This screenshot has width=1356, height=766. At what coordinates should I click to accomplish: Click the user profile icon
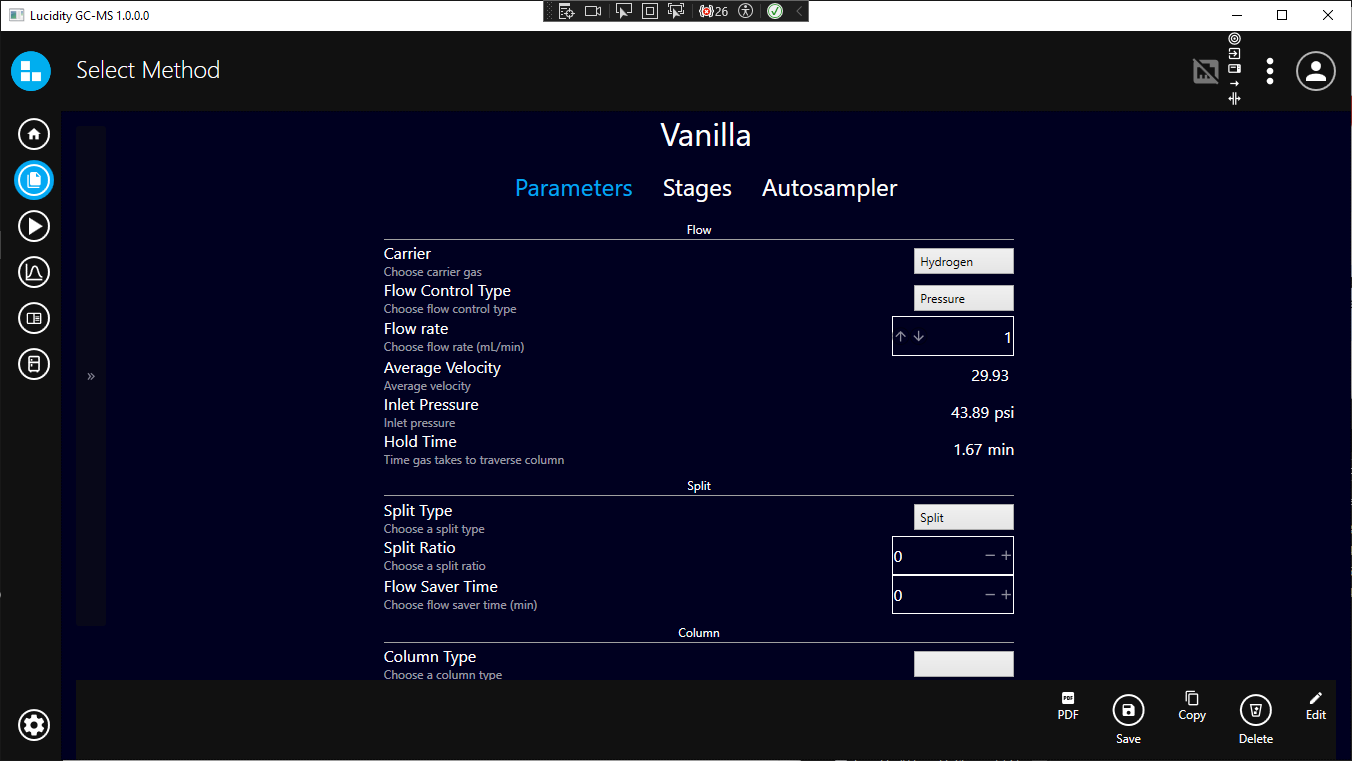1316,71
